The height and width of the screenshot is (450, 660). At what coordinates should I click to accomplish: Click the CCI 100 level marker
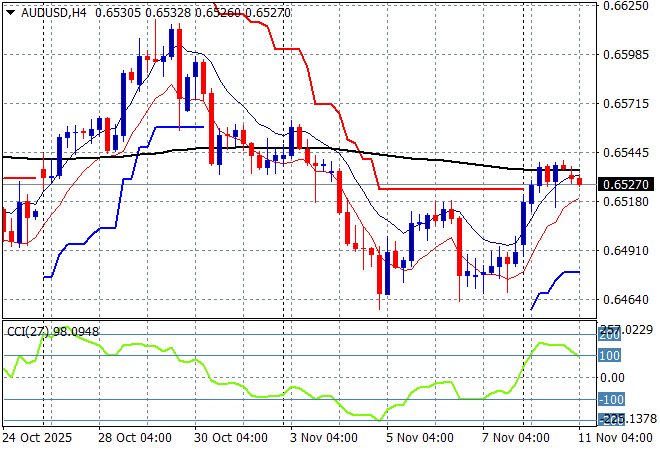[x=609, y=356]
